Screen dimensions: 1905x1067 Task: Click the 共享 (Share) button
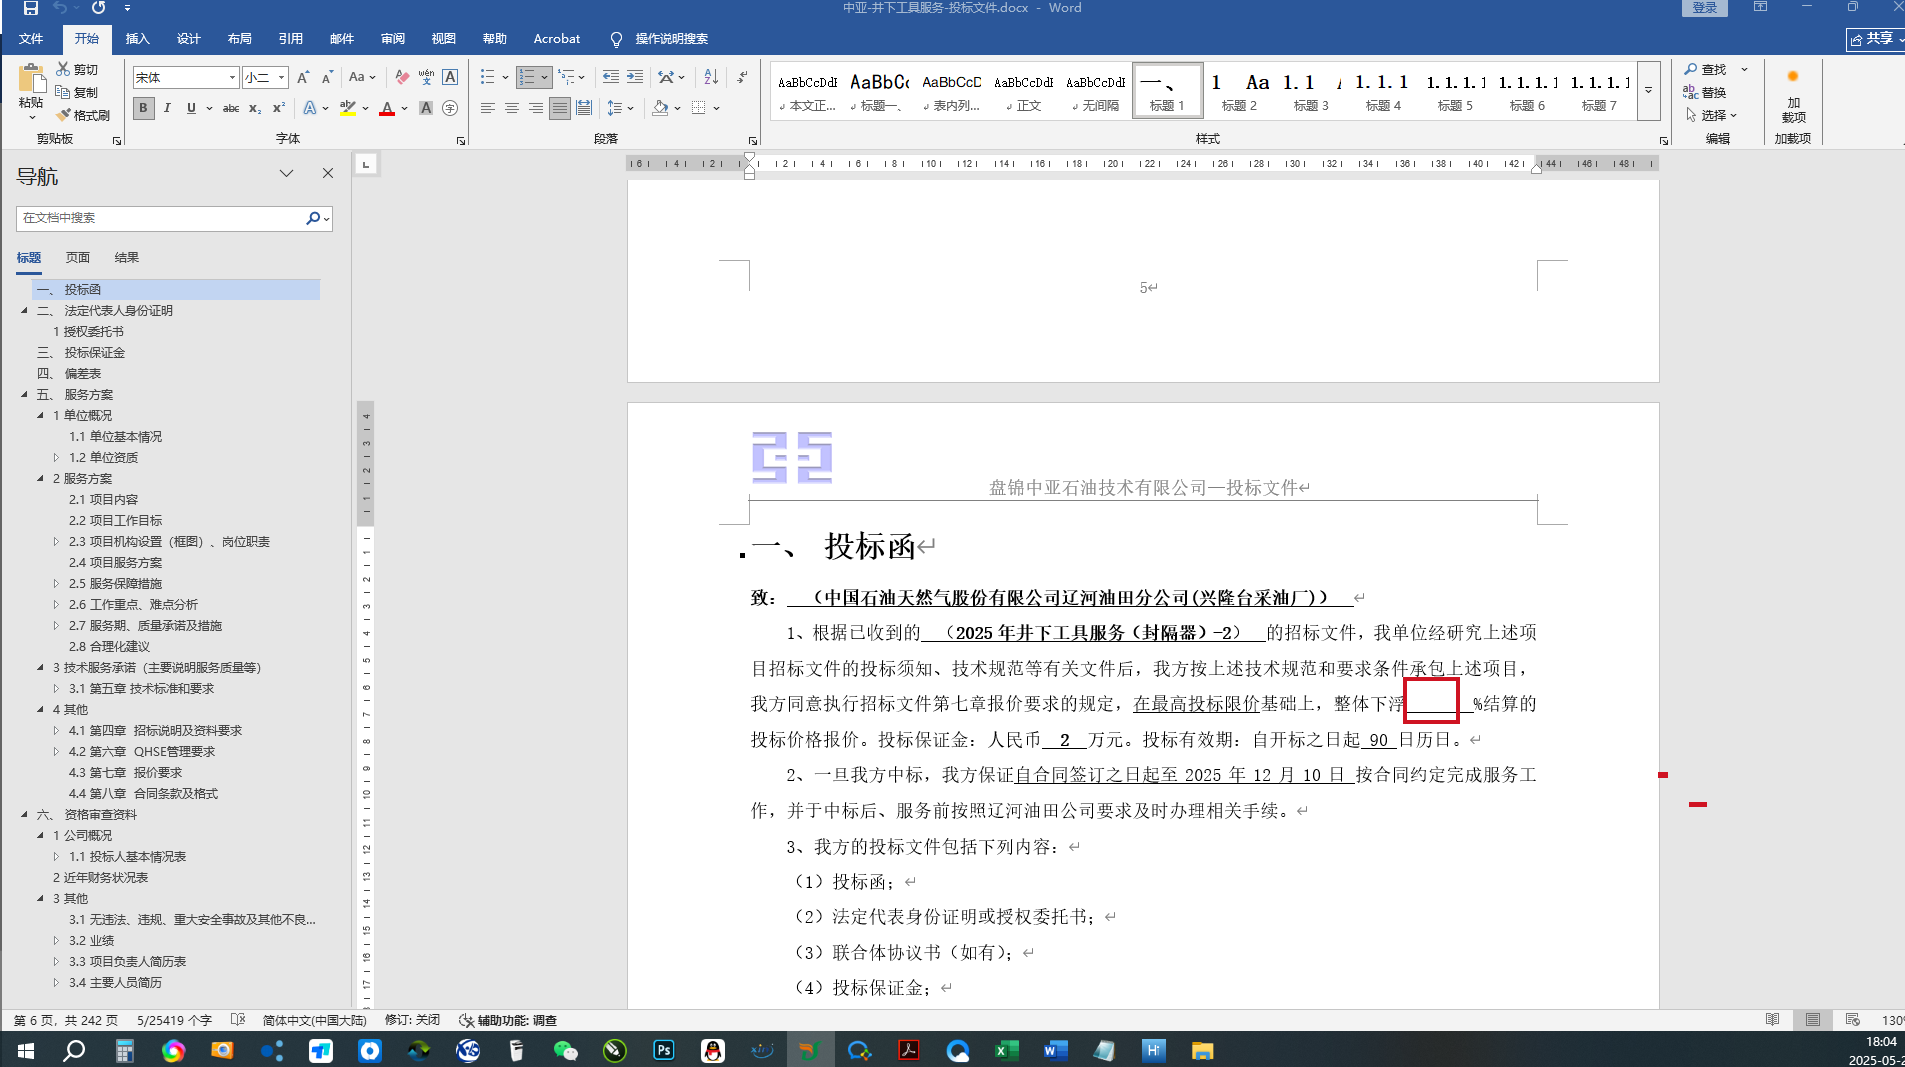[1873, 39]
